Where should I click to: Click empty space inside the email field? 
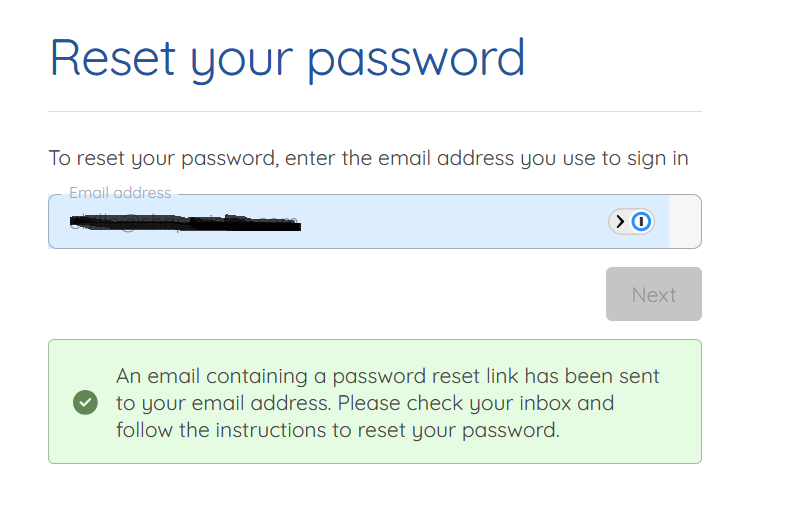point(451,222)
